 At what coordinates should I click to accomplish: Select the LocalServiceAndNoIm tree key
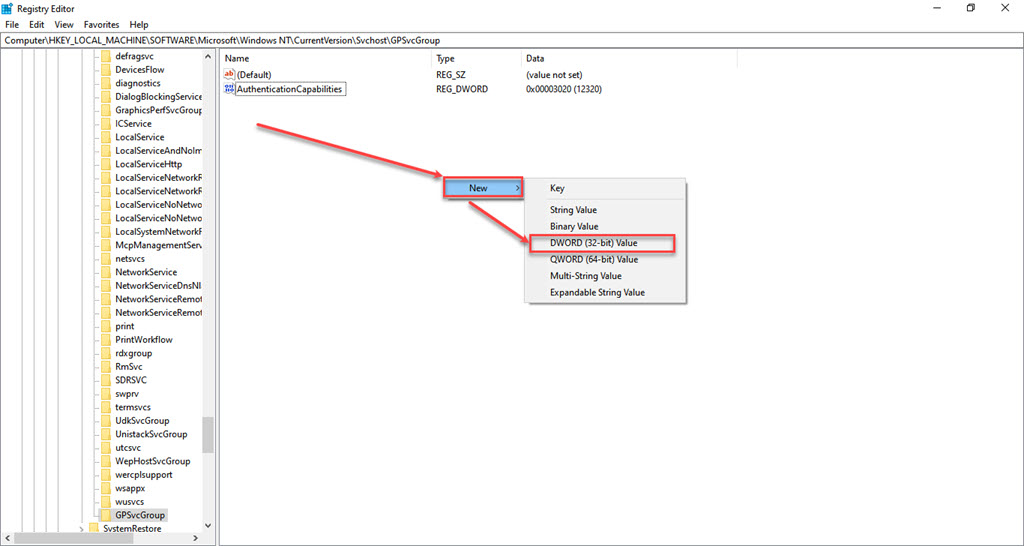point(158,151)
